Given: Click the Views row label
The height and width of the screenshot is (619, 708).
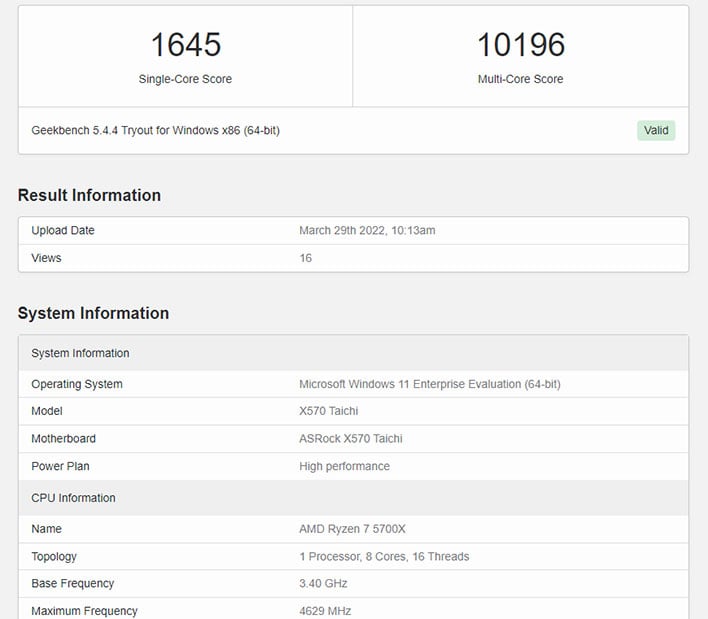Looking at the screenshot, I should tap(46, 258).
